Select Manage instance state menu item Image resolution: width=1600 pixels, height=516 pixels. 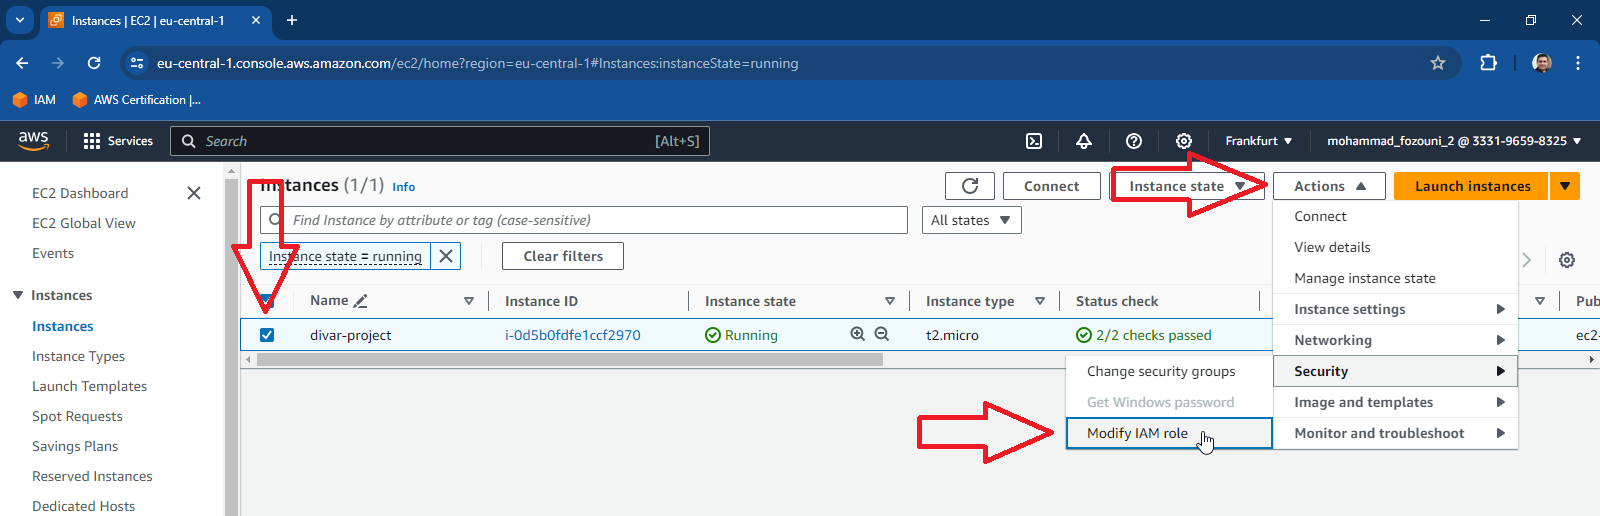click(x=1396, y=278)
